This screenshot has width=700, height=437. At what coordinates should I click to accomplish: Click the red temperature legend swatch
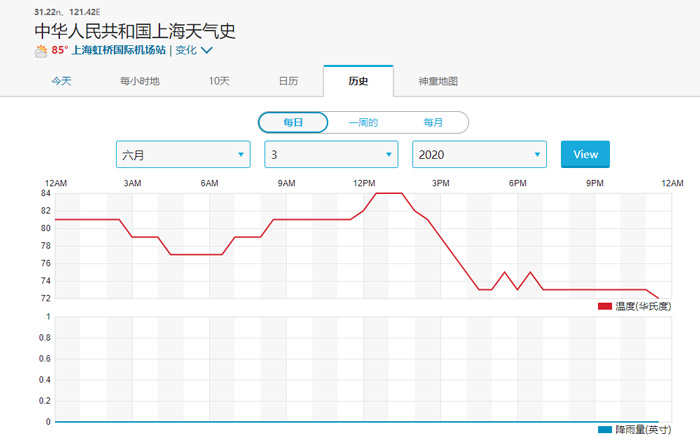coord(605,306)
